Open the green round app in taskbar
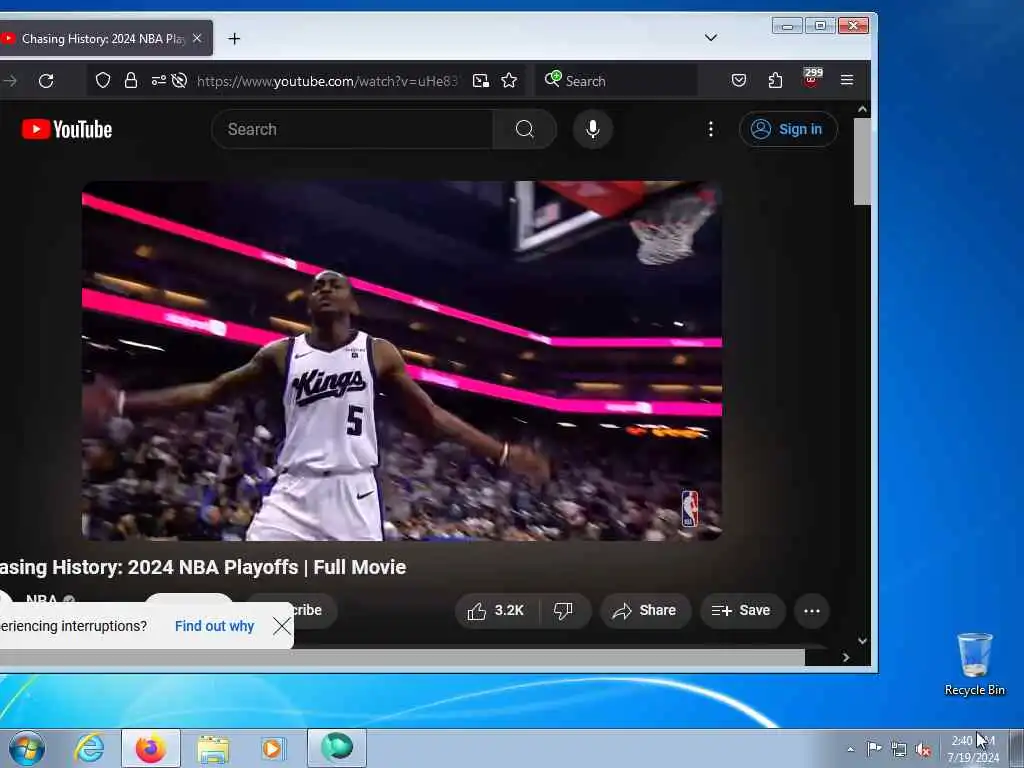The image size is (1024, 768). 337,747
